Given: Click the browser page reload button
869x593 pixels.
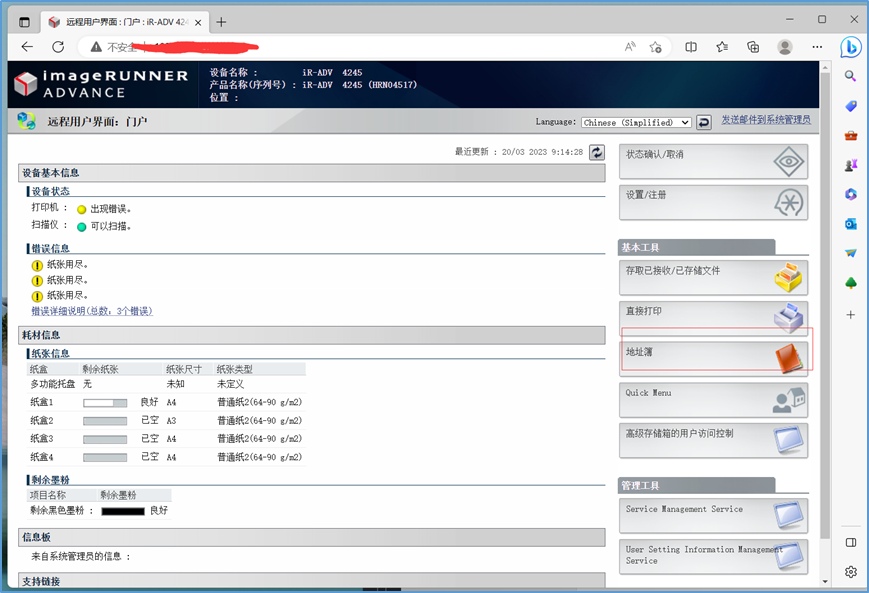Looking at the screenshot, I should [58, 47].
